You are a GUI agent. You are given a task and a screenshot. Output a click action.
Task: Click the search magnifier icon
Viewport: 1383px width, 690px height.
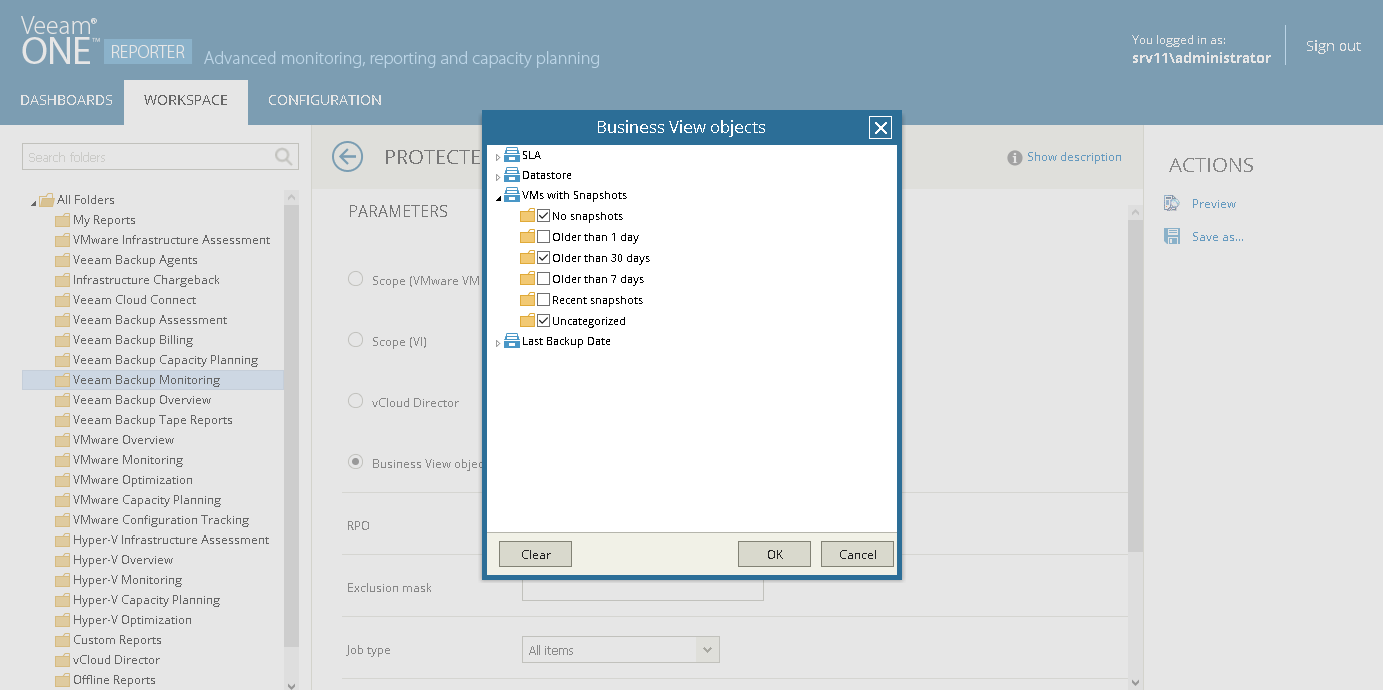(284, 157)
